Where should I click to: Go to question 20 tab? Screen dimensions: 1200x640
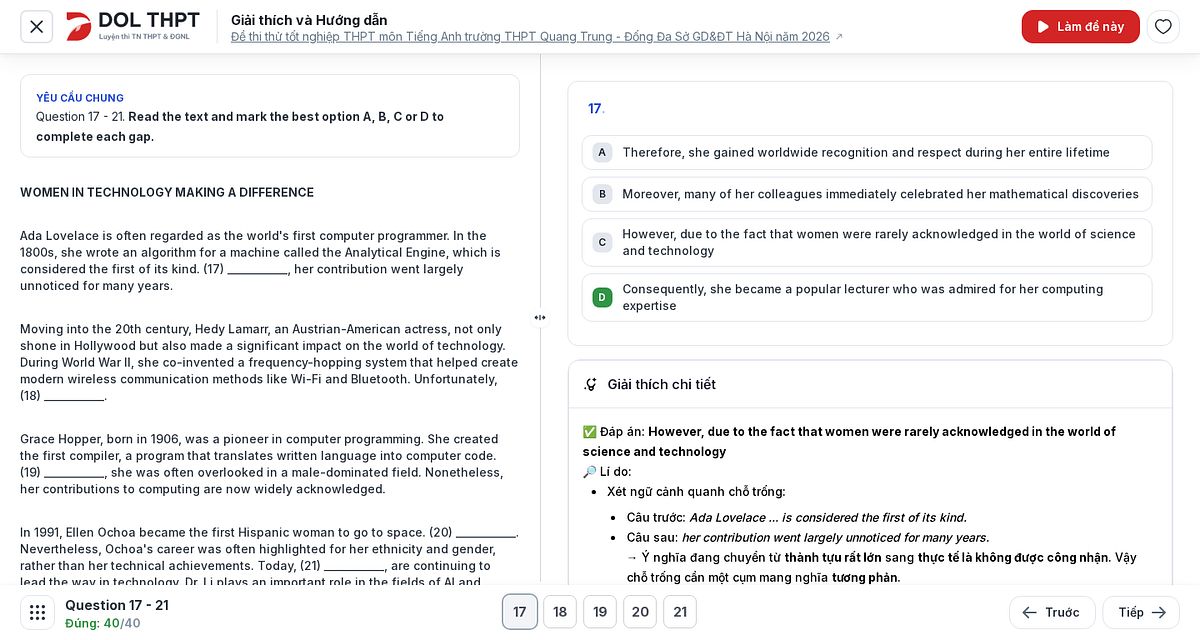[x=640, y=612]
